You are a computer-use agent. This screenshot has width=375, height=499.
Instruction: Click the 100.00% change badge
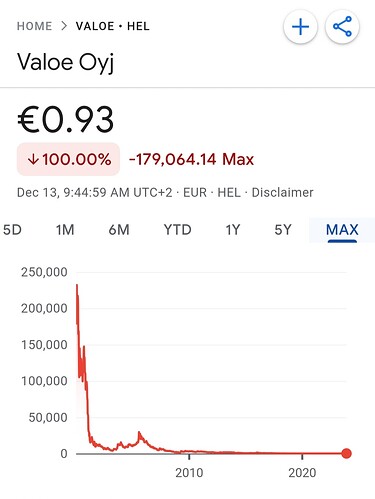pyautogui.click(x=68, y=159)
